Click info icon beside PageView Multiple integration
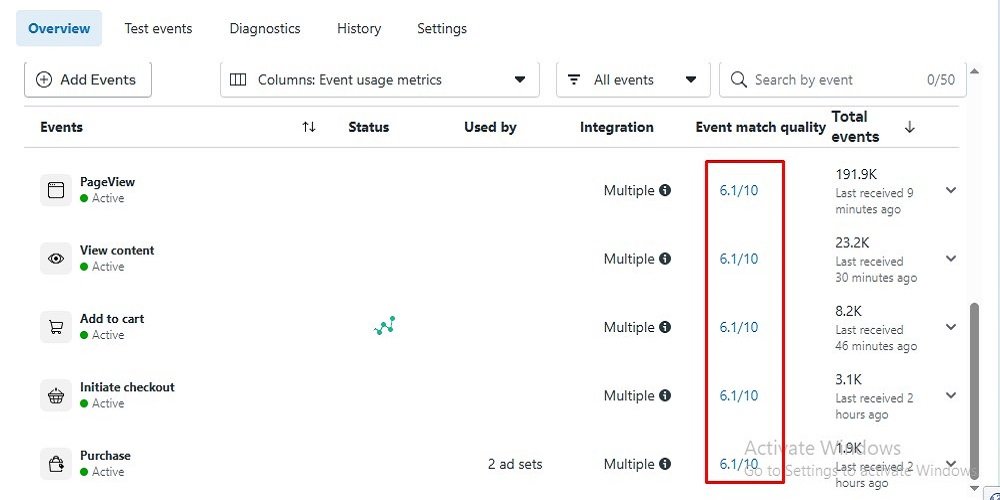Image resolution: width=1000 pixels, height=500 pixels. pos(665,190)
